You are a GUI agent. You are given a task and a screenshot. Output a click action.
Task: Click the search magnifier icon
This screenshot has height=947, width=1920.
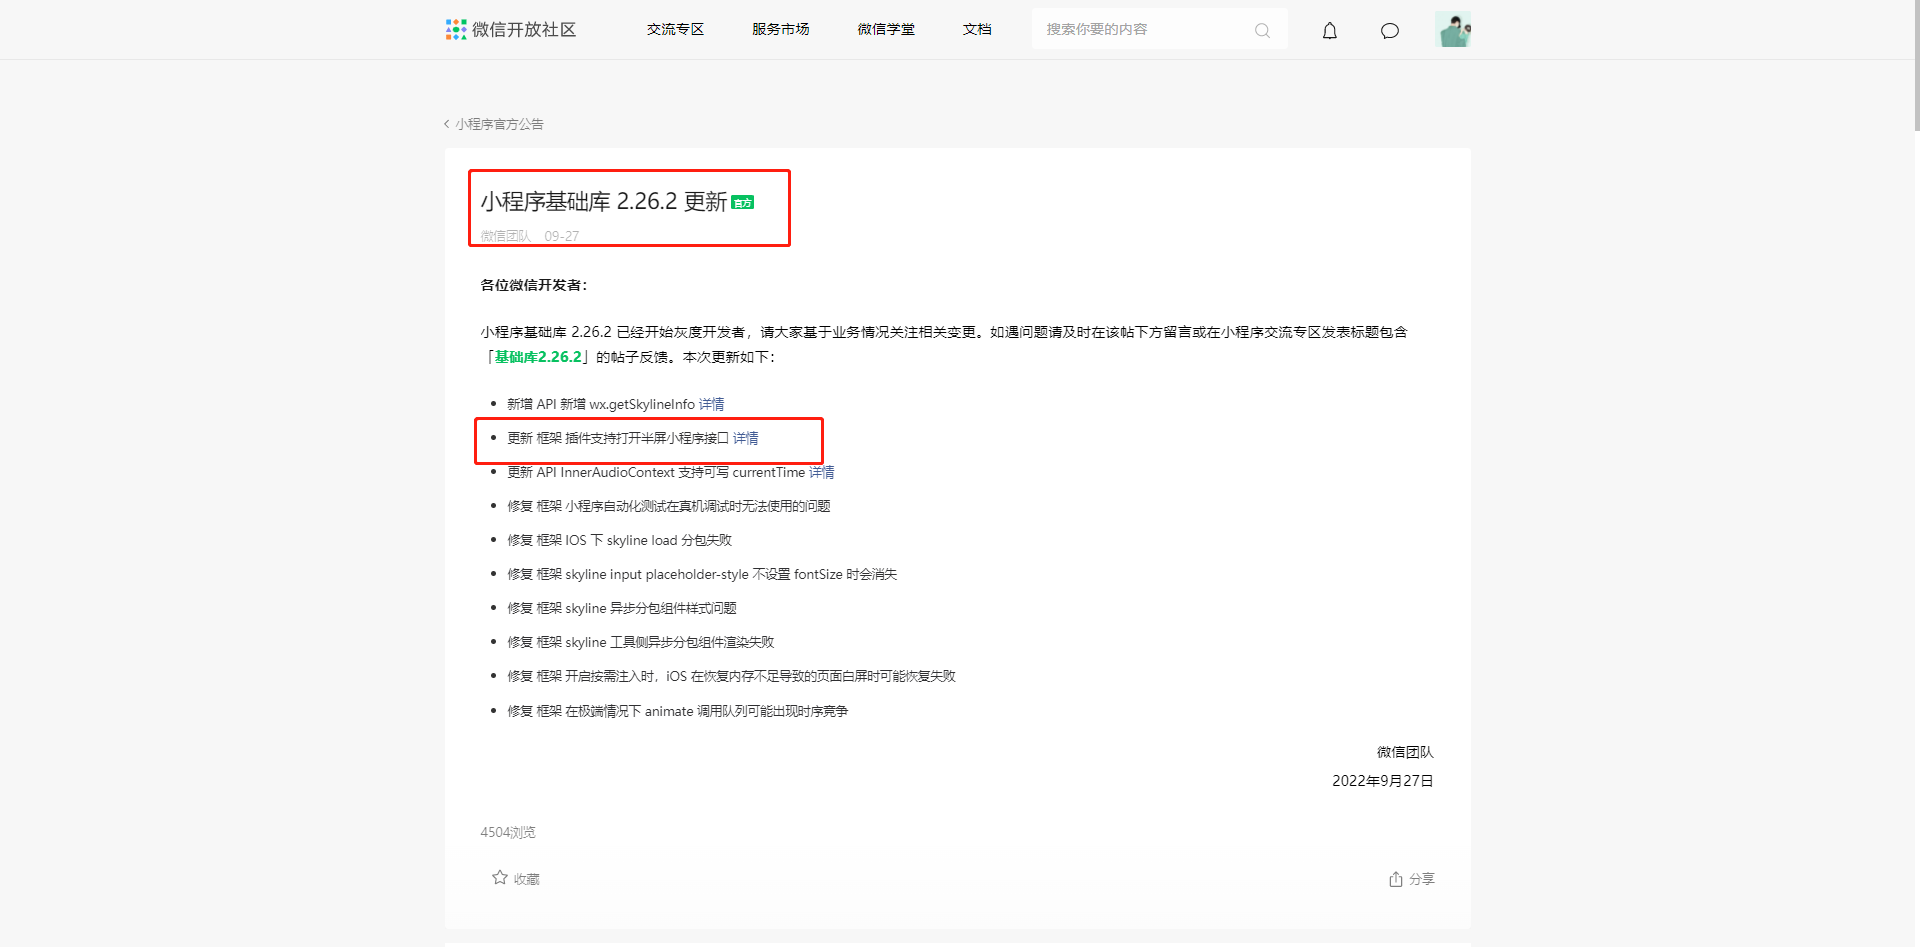(x=1262, y=31)
